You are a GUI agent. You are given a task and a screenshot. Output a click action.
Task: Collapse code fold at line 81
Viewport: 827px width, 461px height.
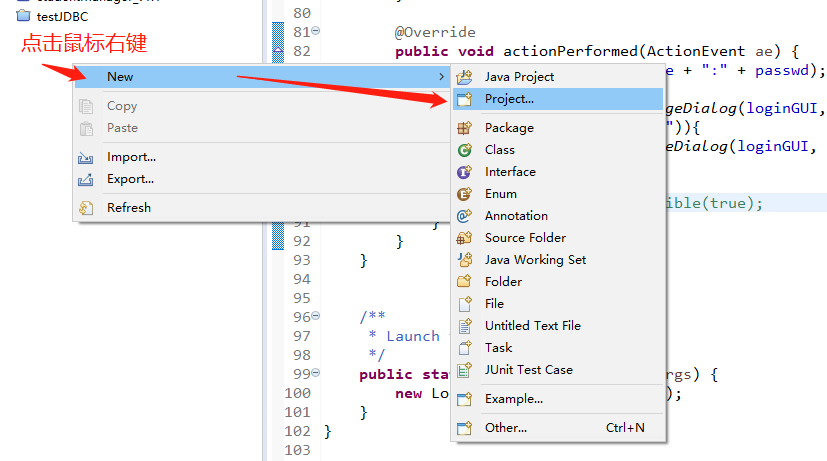click(315, 31)
